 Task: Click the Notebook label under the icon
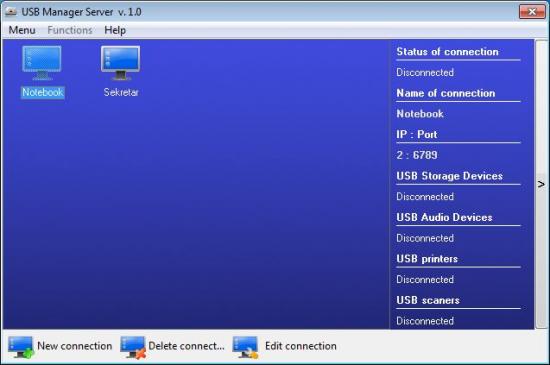[x=42, y=92]
